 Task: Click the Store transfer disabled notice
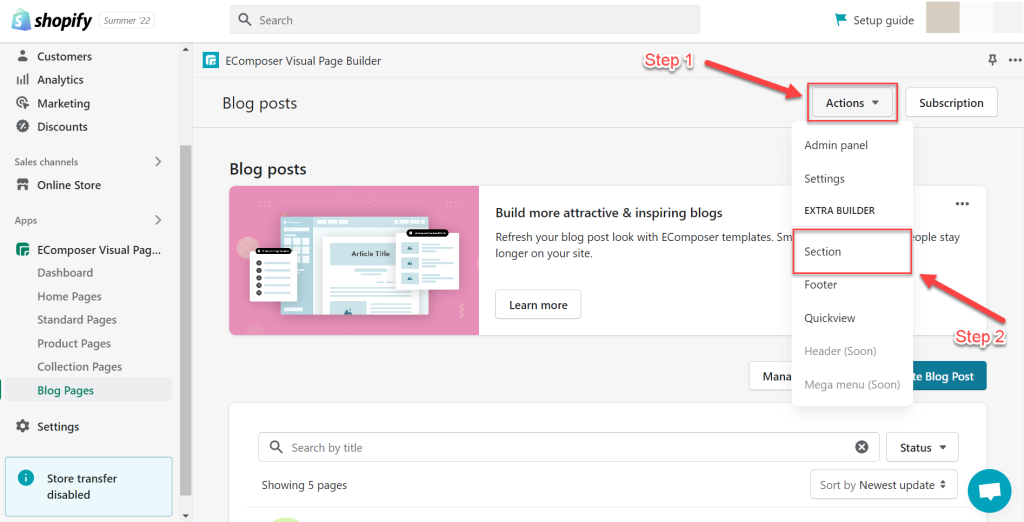click(x=89, y=486)
